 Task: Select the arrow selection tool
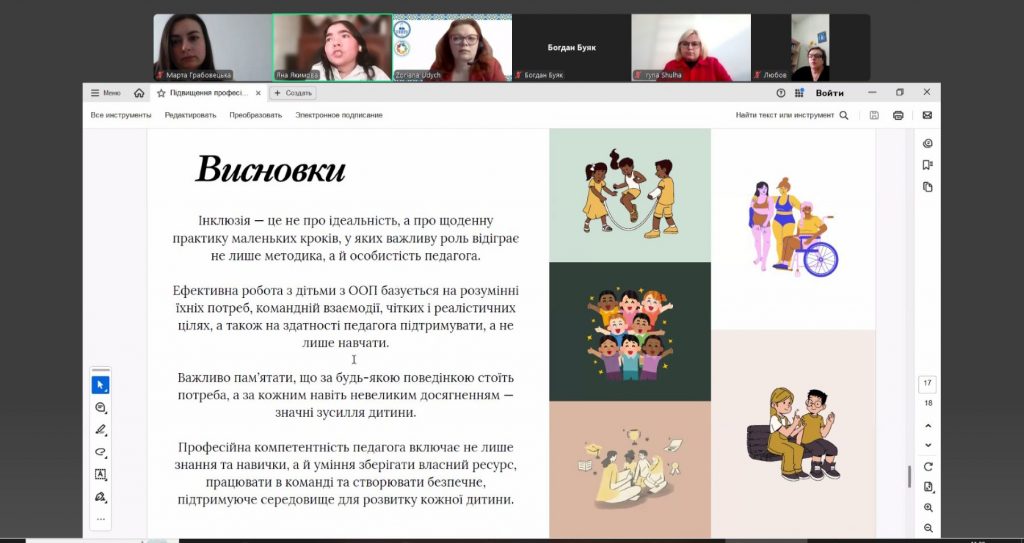click(x=100, y=385)
